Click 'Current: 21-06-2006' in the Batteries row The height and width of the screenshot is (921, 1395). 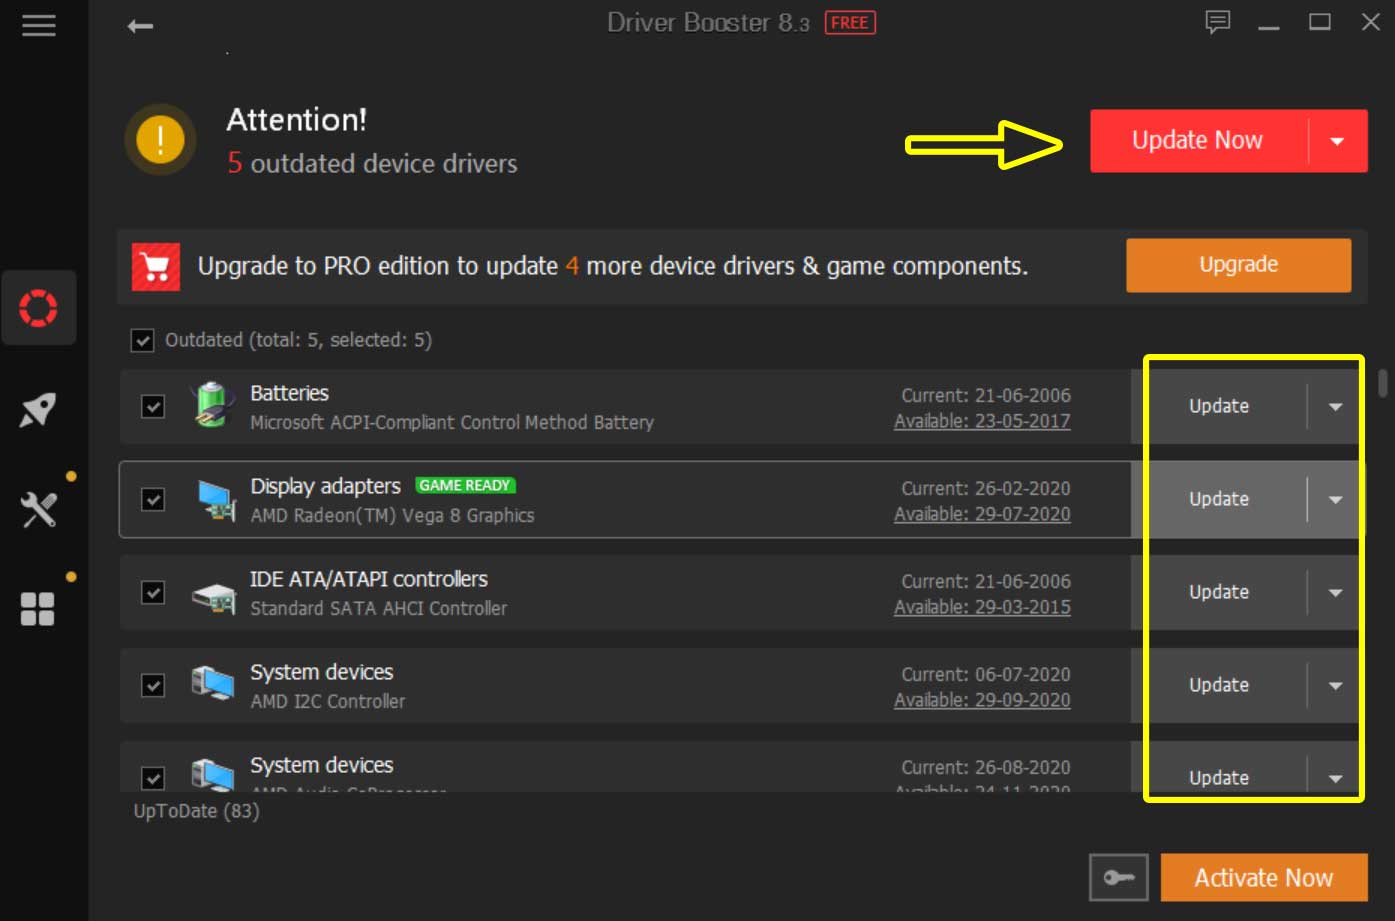click(986, 395)
